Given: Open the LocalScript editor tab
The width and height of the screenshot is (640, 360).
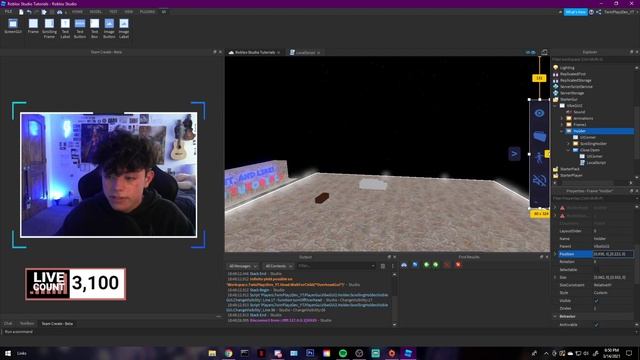Looking at the screenshot, I should point(305,52).
